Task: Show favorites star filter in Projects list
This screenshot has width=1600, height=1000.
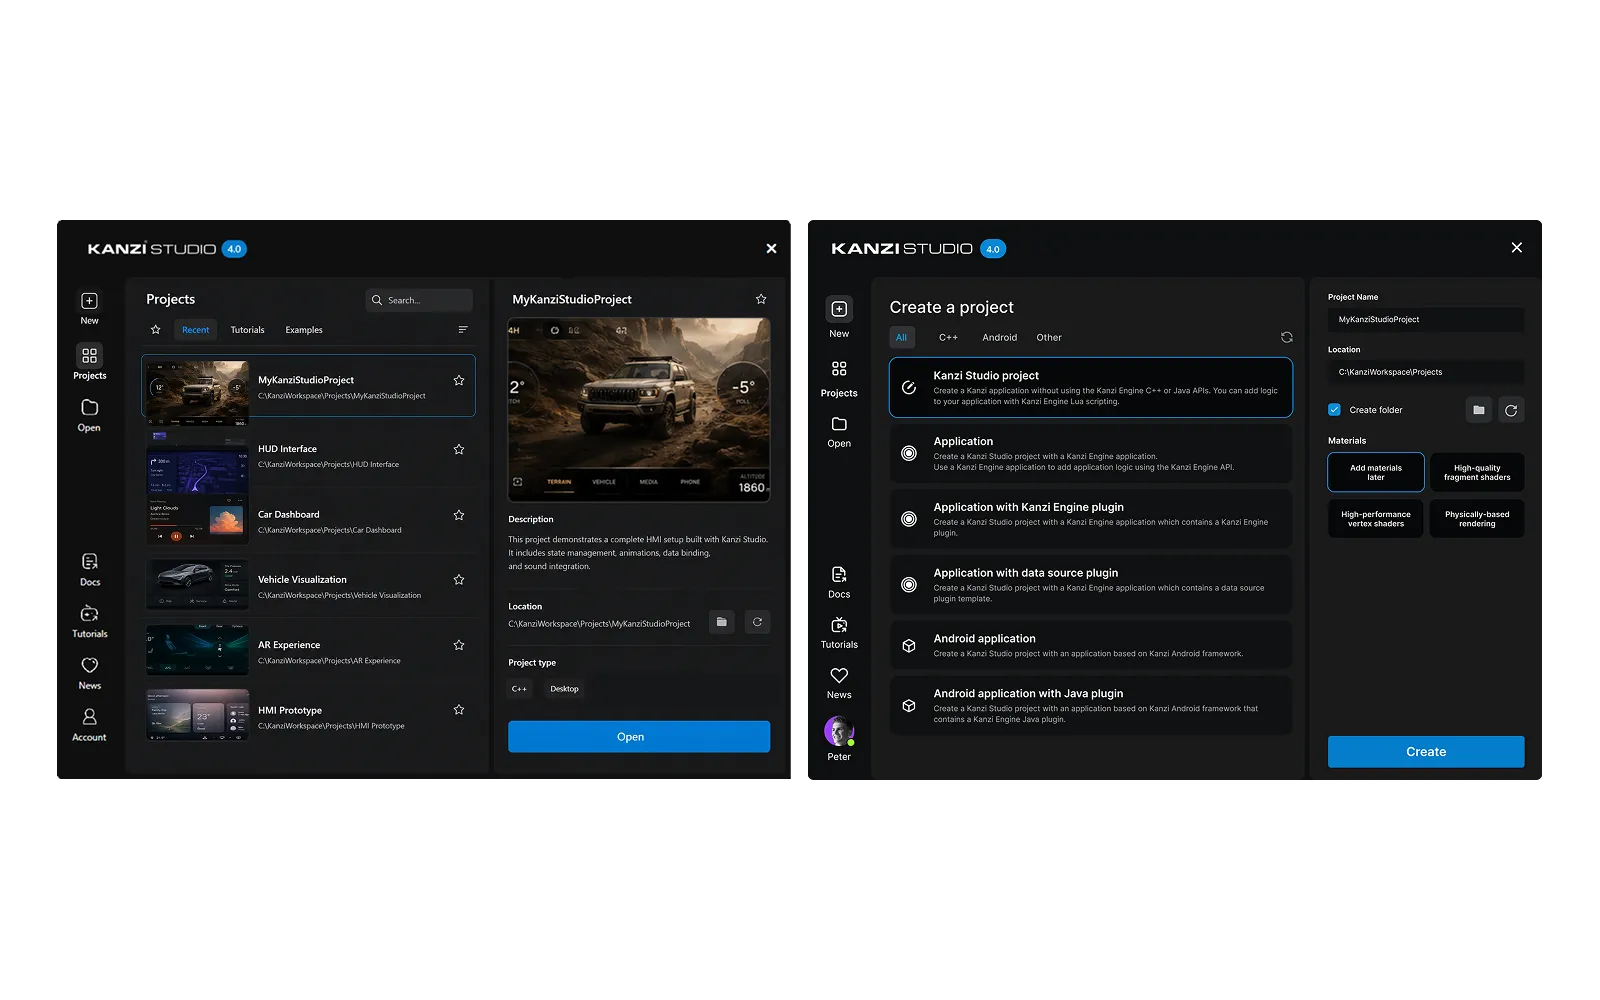Action: point(155,330)
